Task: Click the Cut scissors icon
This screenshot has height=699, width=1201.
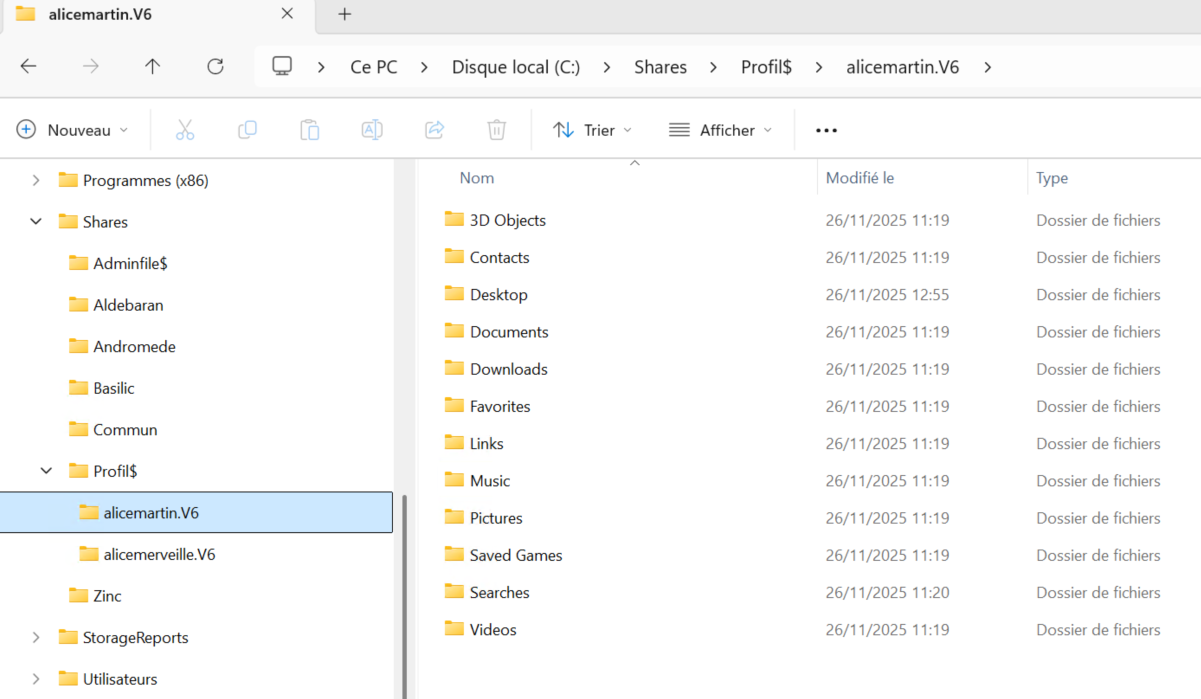Action: [185, 130]
